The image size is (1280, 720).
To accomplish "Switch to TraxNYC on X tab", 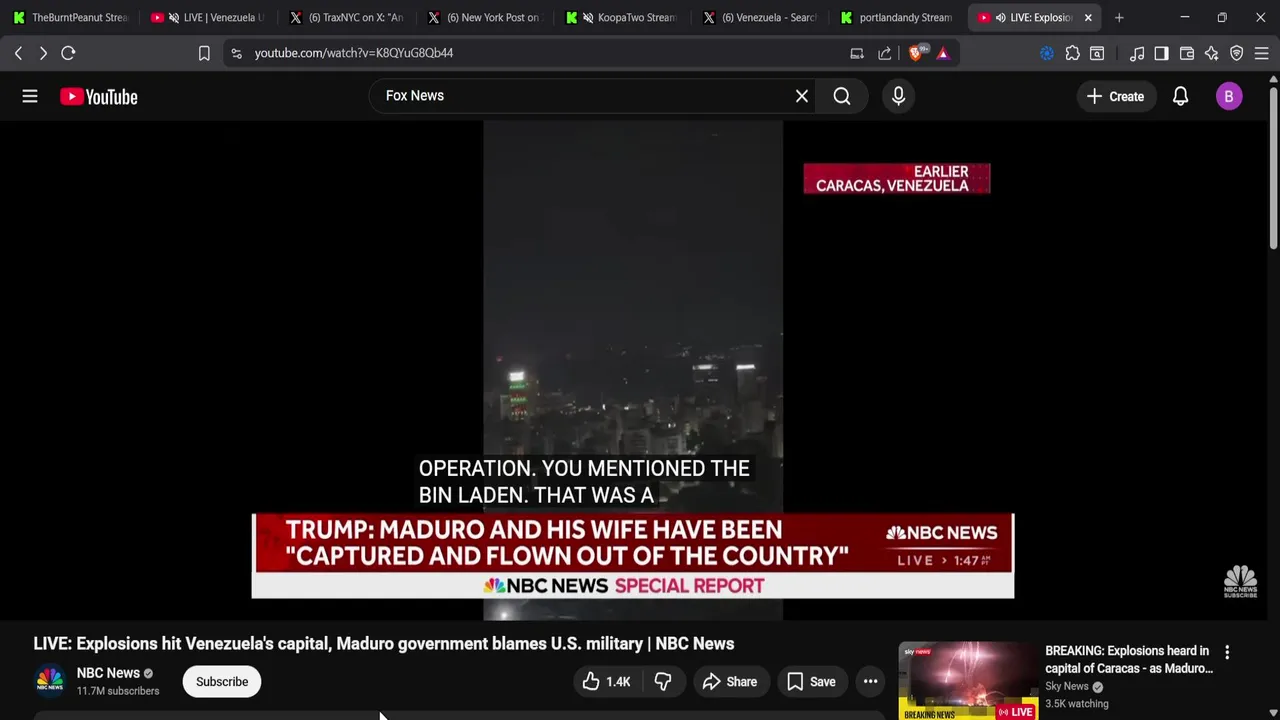I will [346, 17].
